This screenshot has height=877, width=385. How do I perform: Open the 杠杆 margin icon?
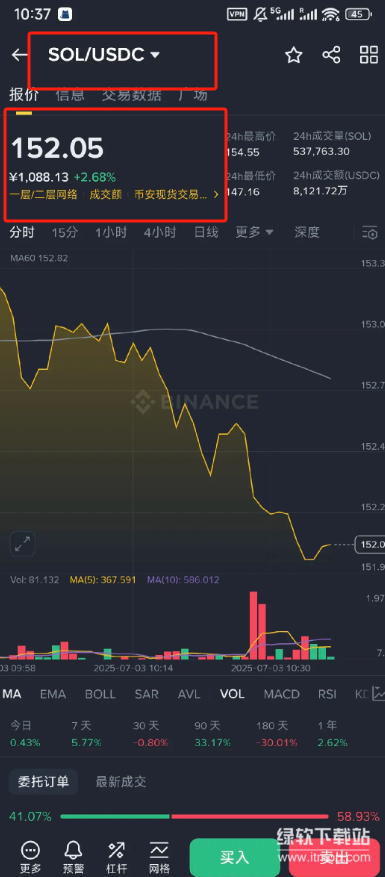pyautogui.click(x=116, y=851)
